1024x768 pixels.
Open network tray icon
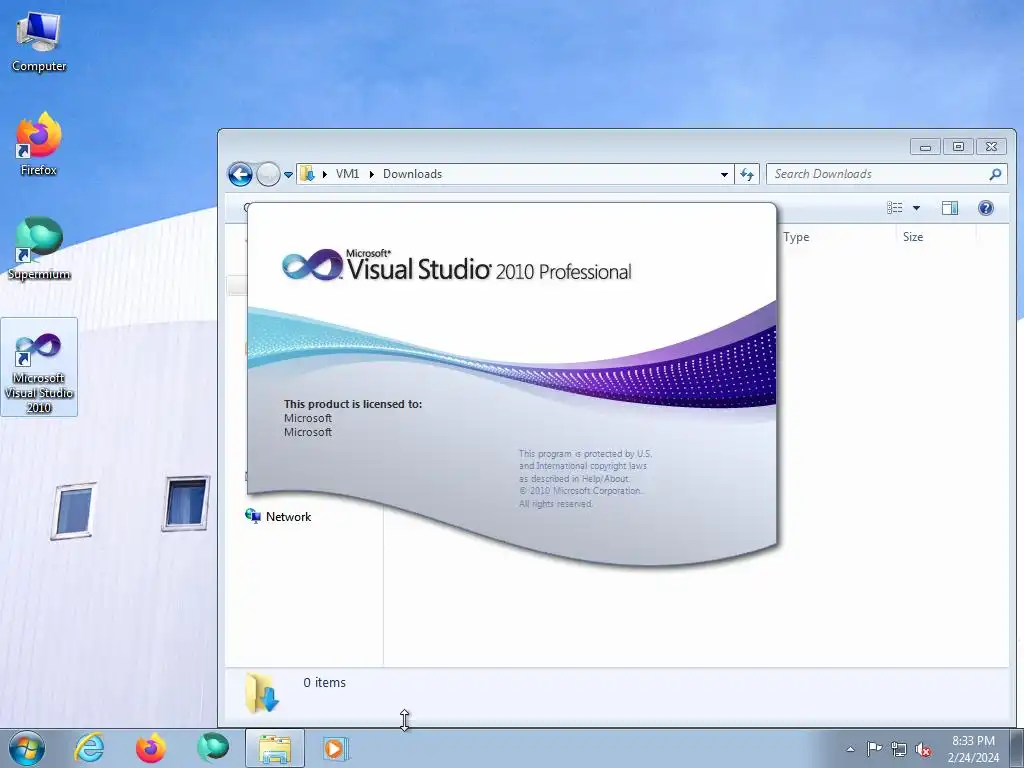coord(899,749)
